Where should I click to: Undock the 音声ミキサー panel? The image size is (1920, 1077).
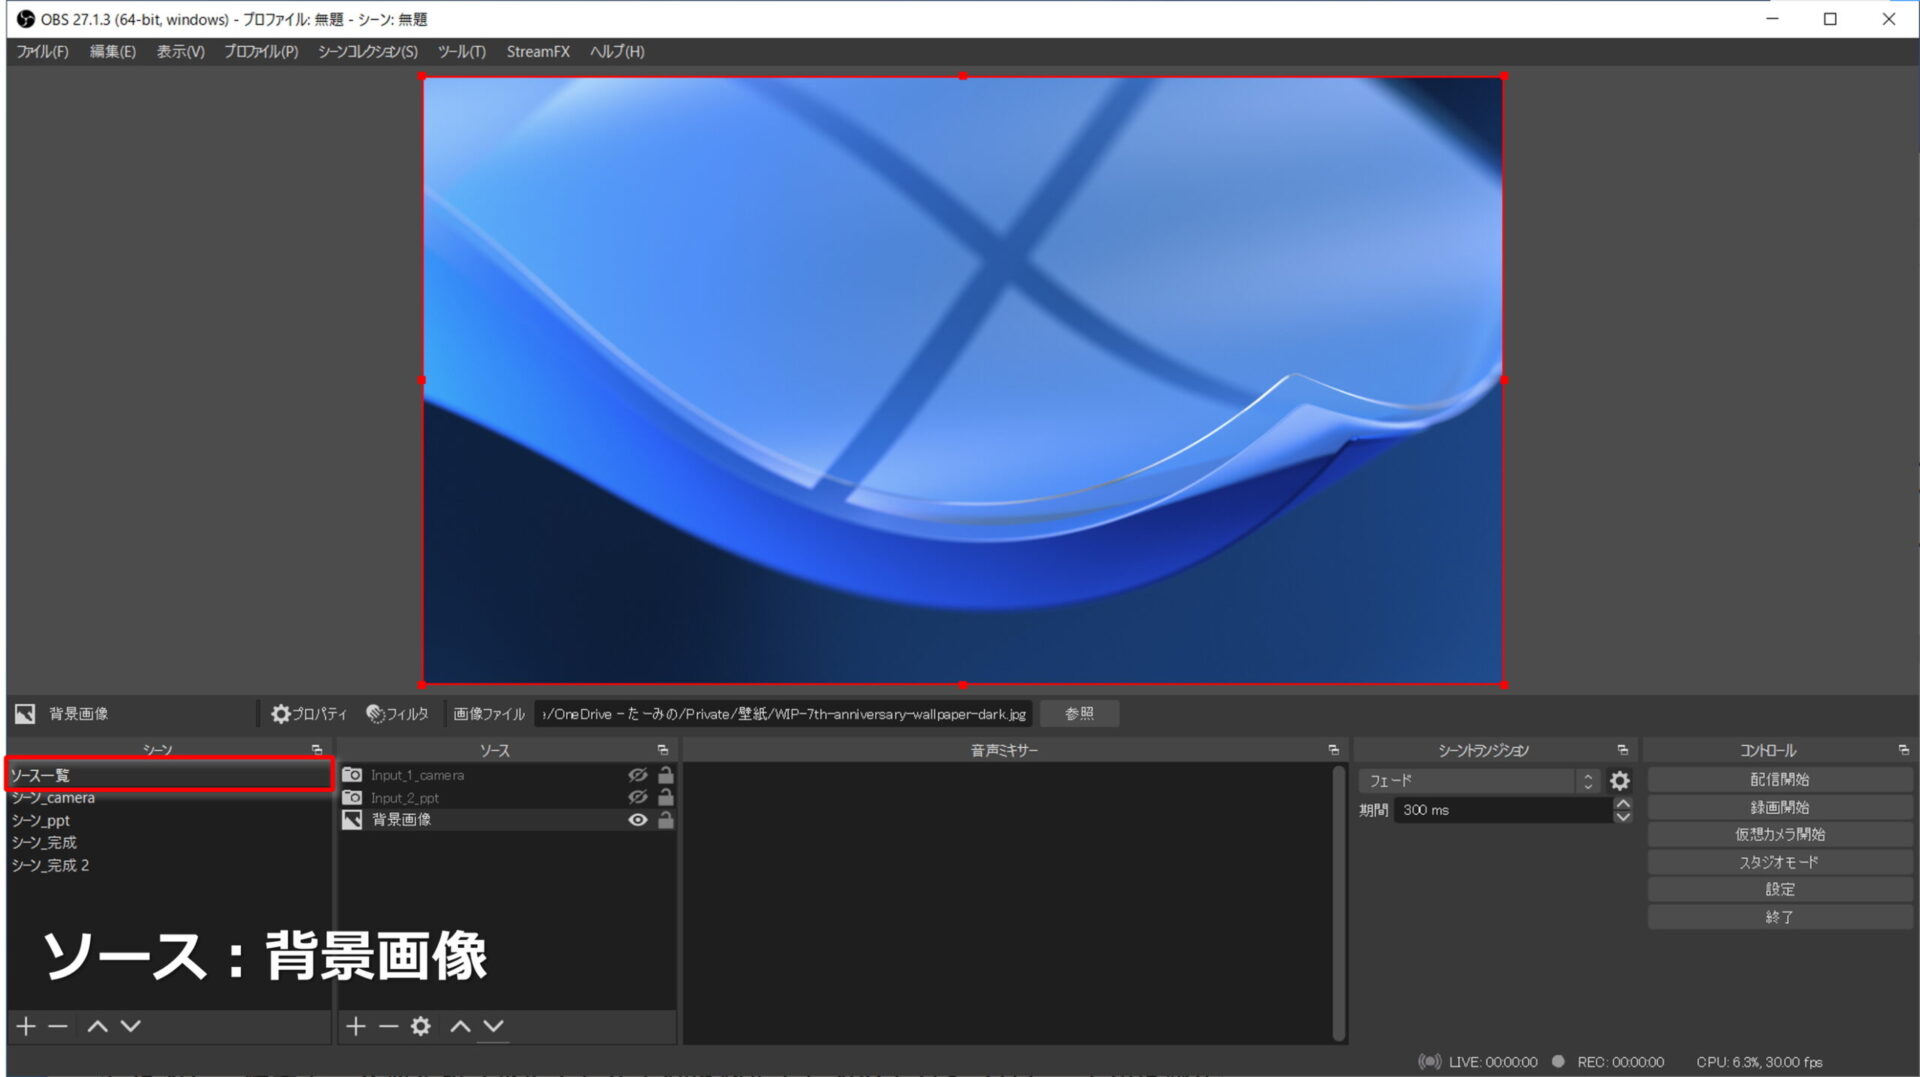pyautogui.click(x=1333, y=750)
